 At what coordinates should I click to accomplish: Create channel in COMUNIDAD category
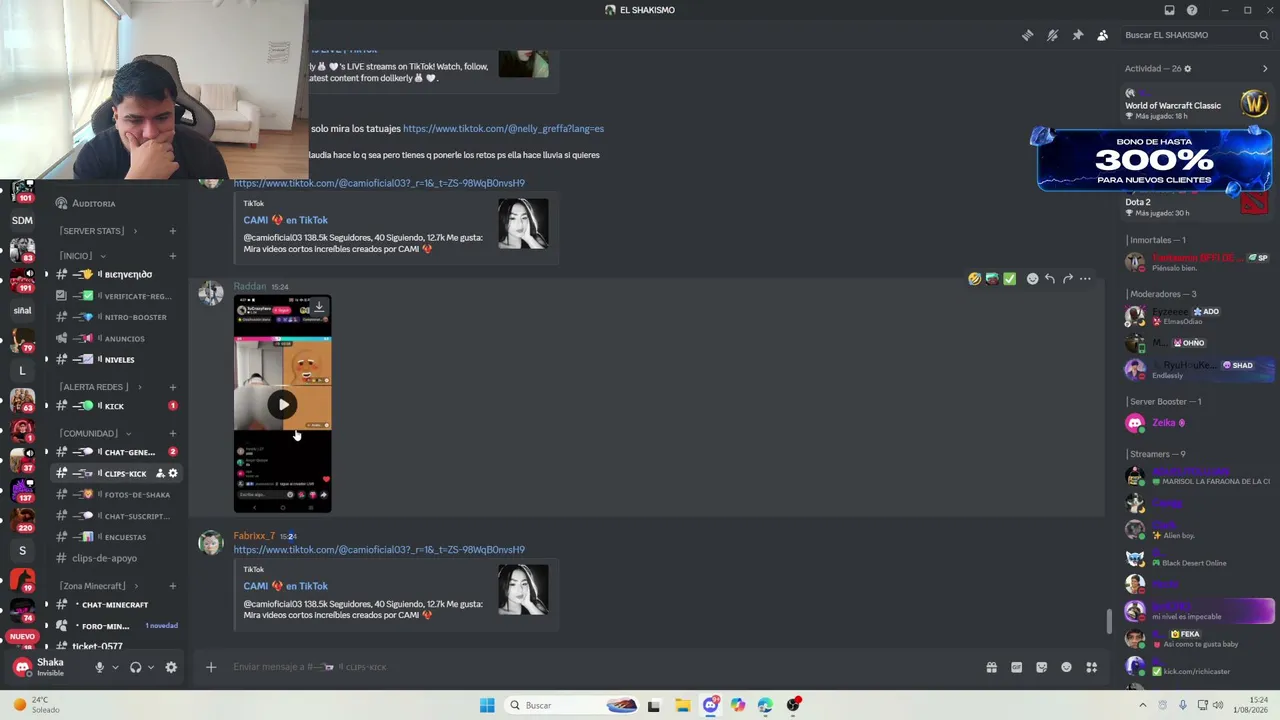click(x=172, y=434)
